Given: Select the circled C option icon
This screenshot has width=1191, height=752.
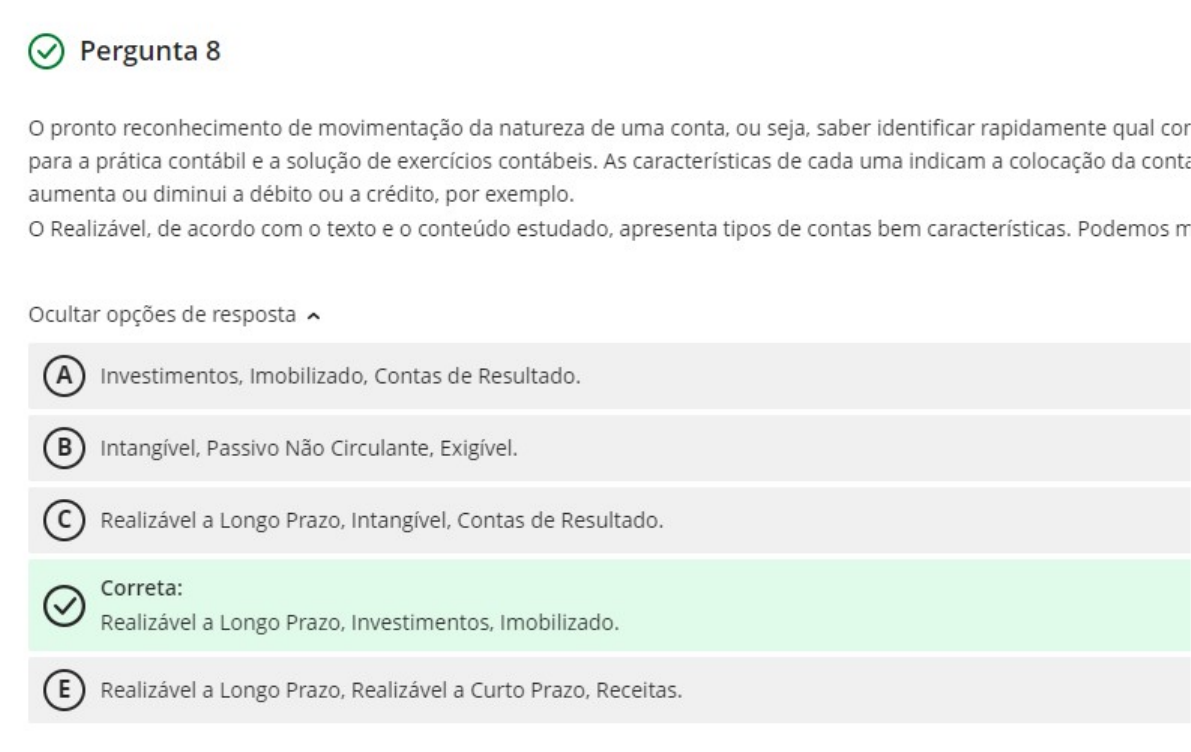Looking at the screenshot, I should (63, 520).
